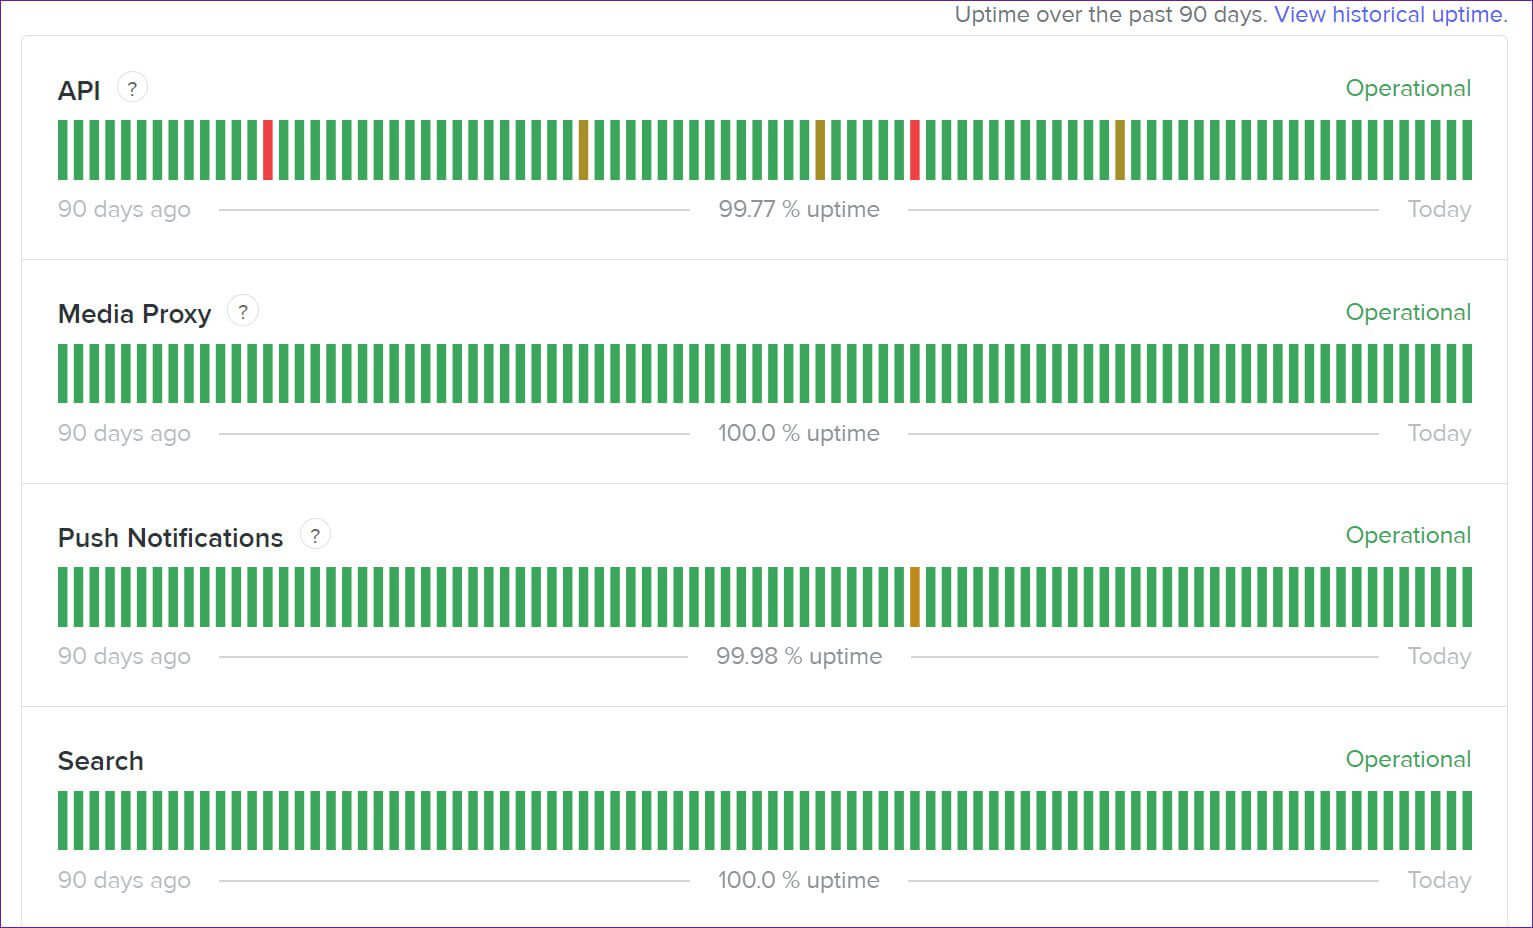Click the Push Notifications question mark icon
This screenshot has width=1533, height=928.
coord(315,535)
